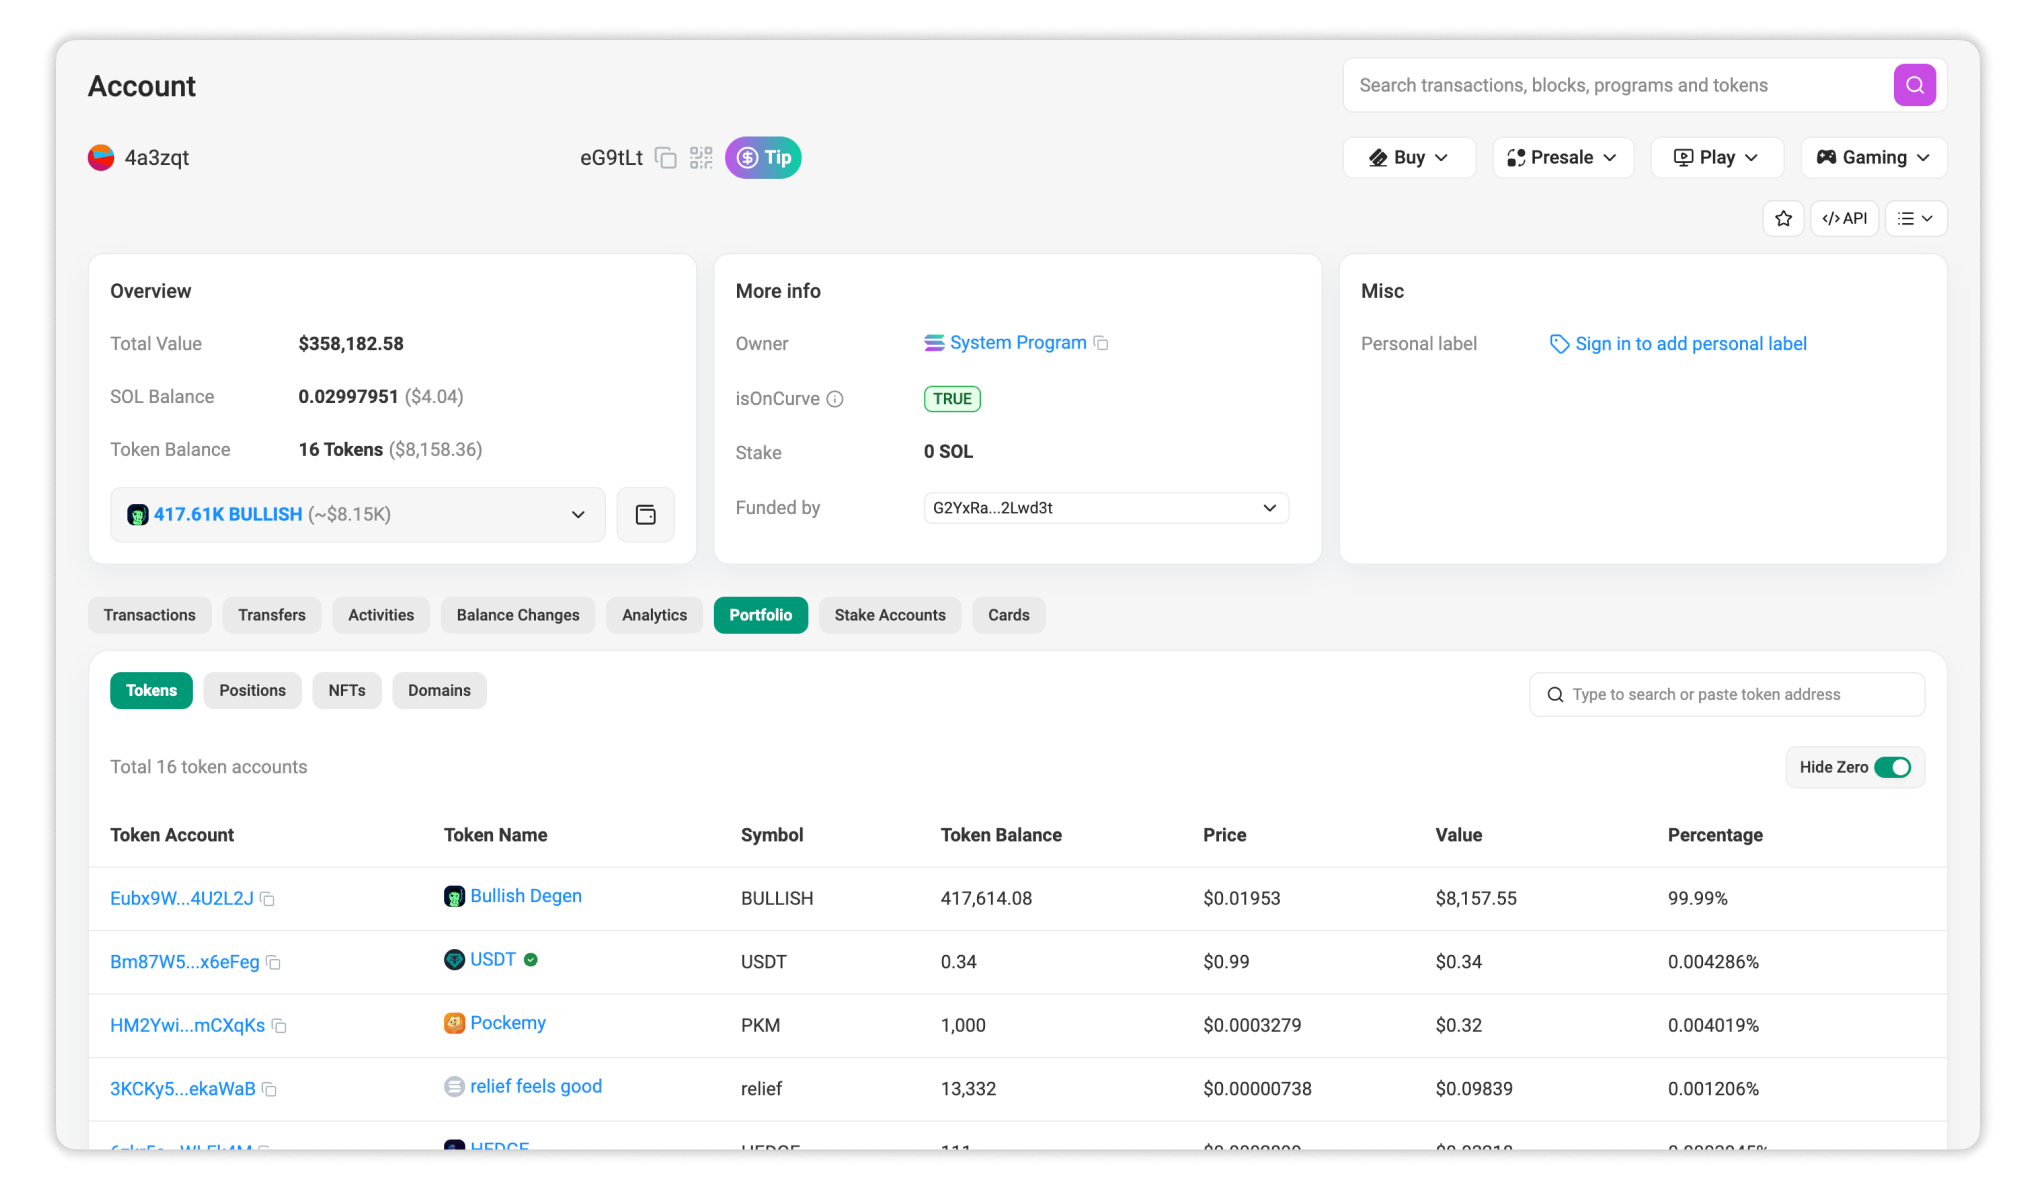Viewport: 2036px width, 1190px height.
Task: Open the Funded by address dropdown
Action: click(1270, 508)
